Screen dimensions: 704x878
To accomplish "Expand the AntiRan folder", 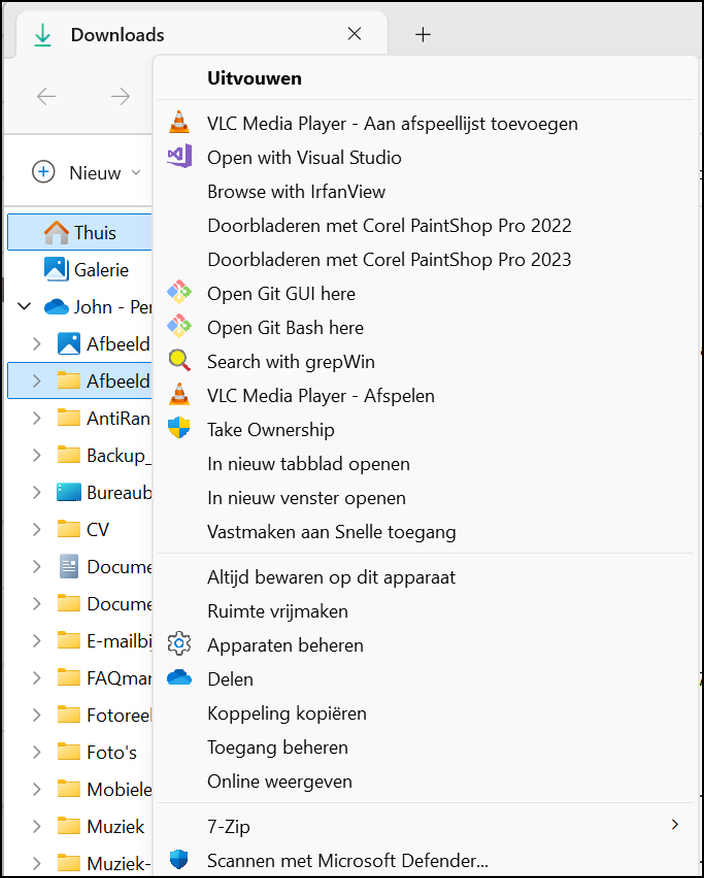I will pos(37,418).
